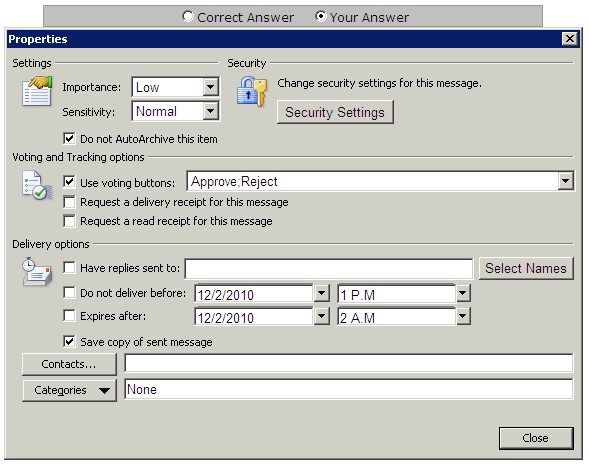Click the voting and tracking checklist icon

[x=37, y=185]
